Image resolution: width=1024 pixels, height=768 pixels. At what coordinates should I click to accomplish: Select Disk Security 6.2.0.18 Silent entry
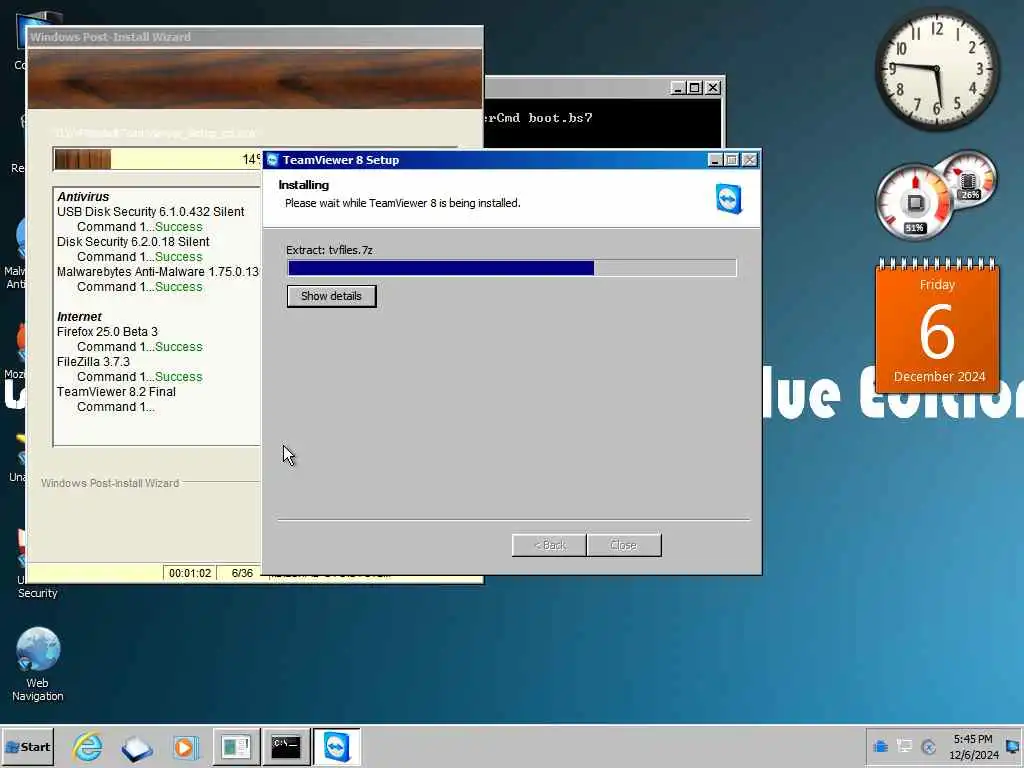[133, 242]
